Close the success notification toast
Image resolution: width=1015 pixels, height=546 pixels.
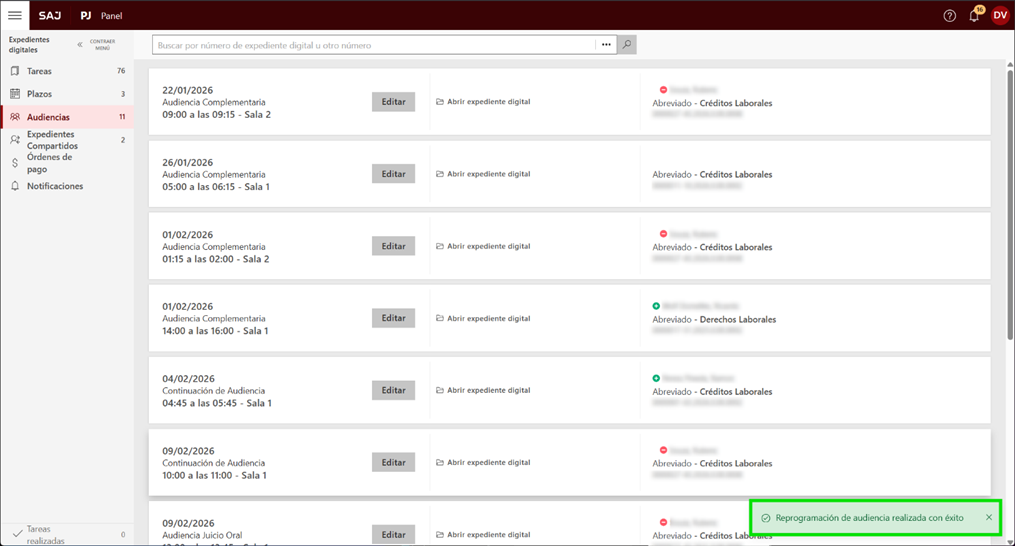pyautogui.click(x=989, y=518)
